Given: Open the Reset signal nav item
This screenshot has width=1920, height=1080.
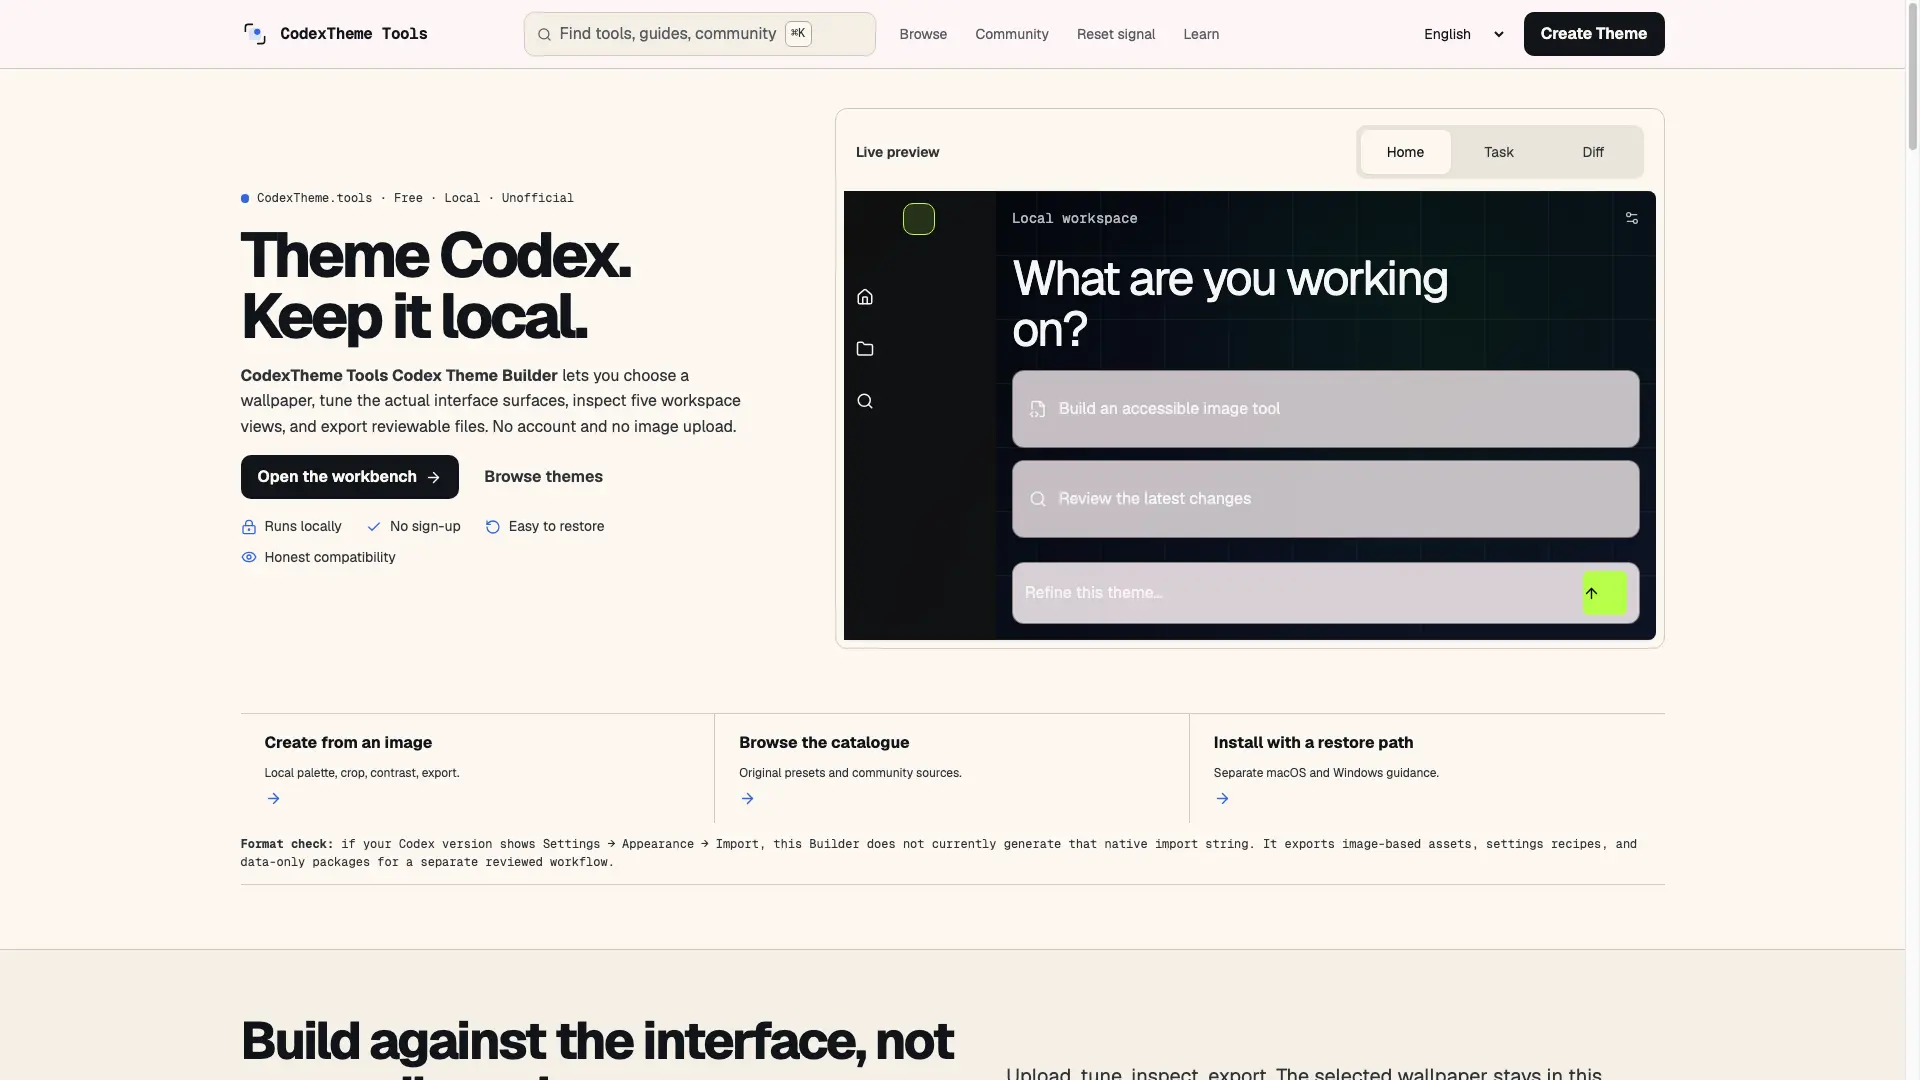Looking at the screenshot, I should pyautogui.click(x=1116, y=34).
